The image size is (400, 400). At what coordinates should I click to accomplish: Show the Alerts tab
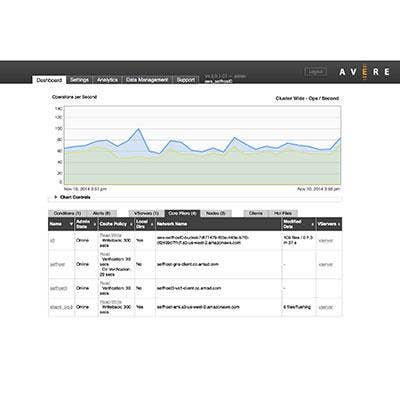tap(102, 213)
